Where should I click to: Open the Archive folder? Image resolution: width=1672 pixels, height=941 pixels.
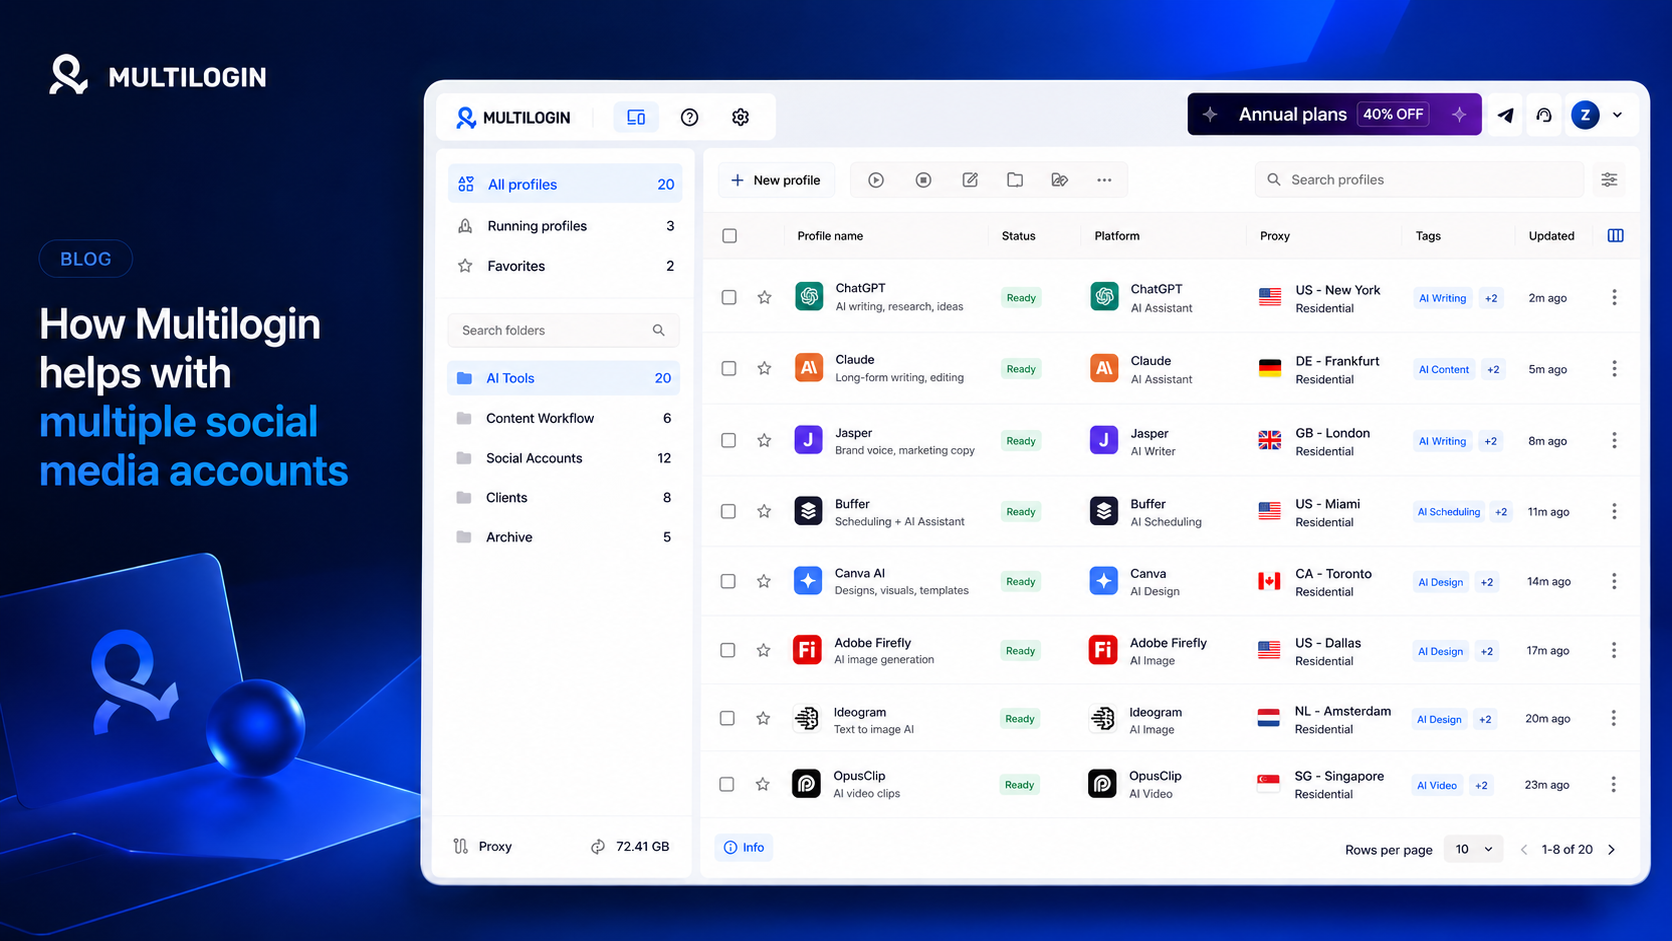[x=564, y=537]
